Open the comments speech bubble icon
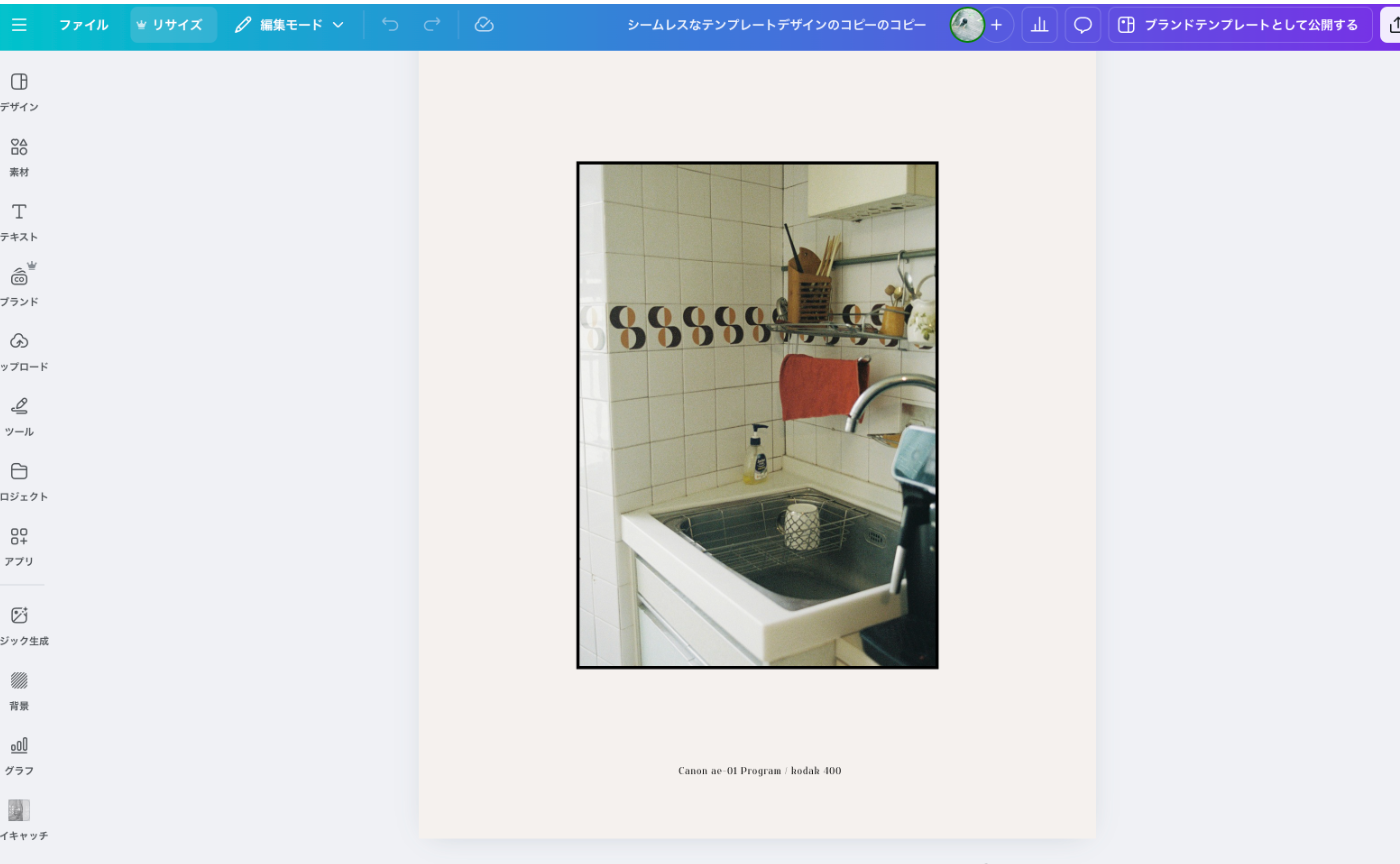Screen dimensions: 1400x864 [1082, 25]
